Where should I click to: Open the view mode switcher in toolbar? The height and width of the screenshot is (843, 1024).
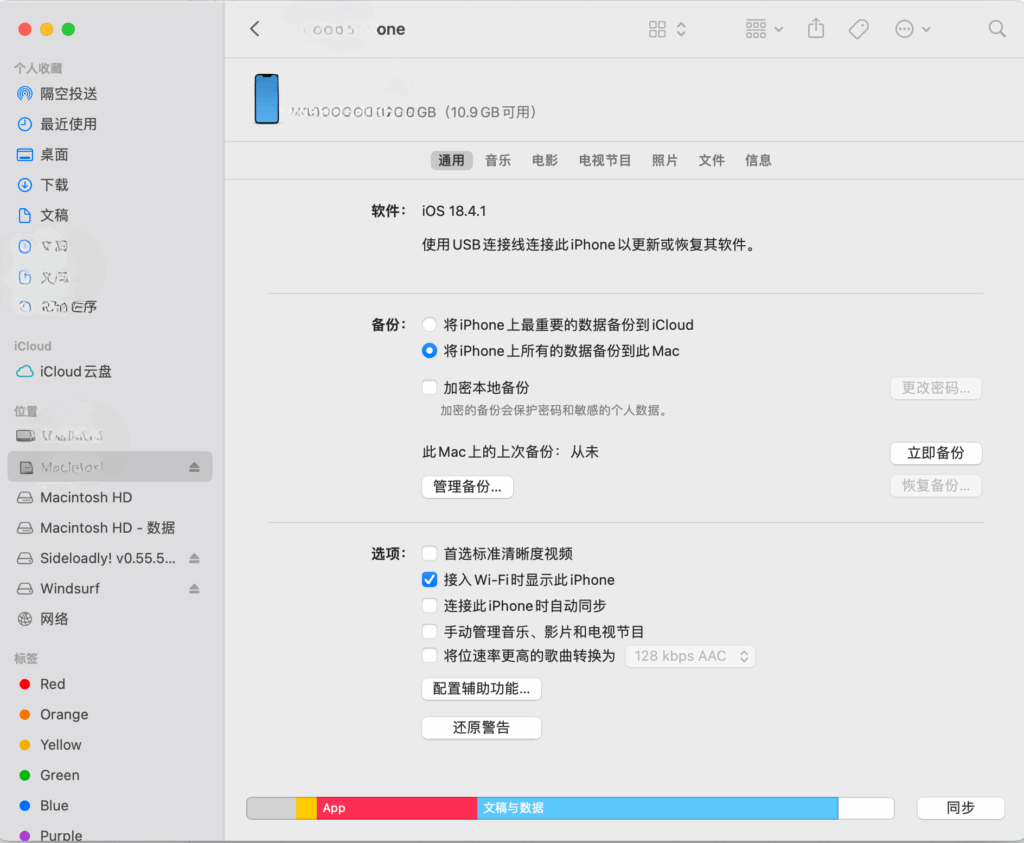(x=667, y=29)
